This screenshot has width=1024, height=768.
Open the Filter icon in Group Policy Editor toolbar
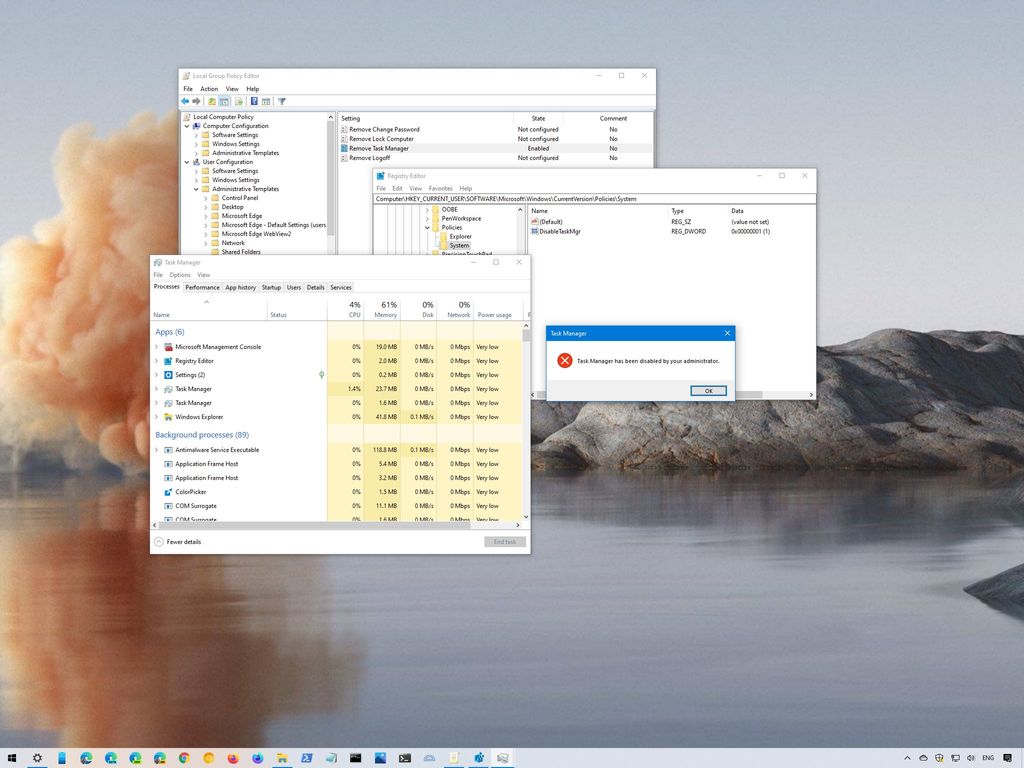283,101
